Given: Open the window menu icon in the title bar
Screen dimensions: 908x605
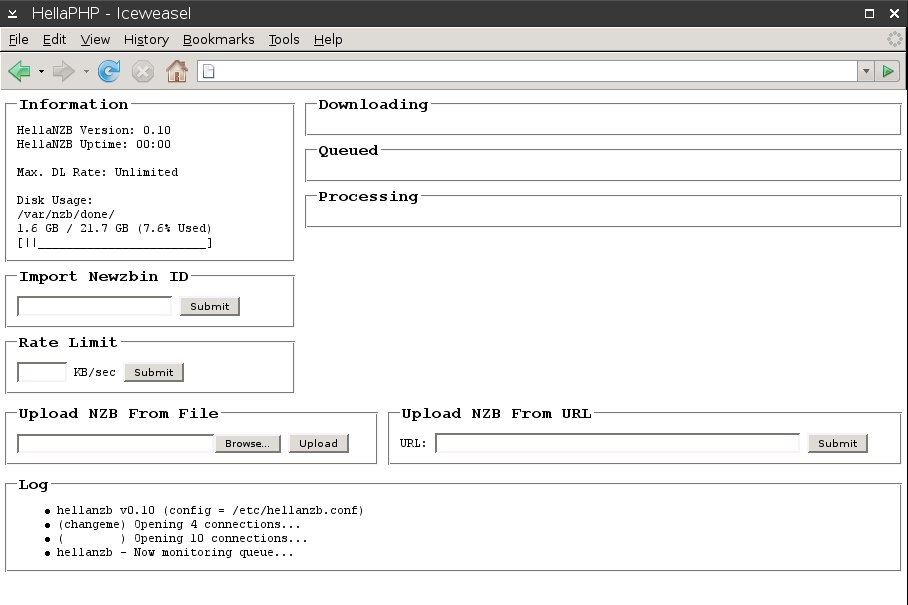Looking at the screenshot, I should click(x=13, y=13).
